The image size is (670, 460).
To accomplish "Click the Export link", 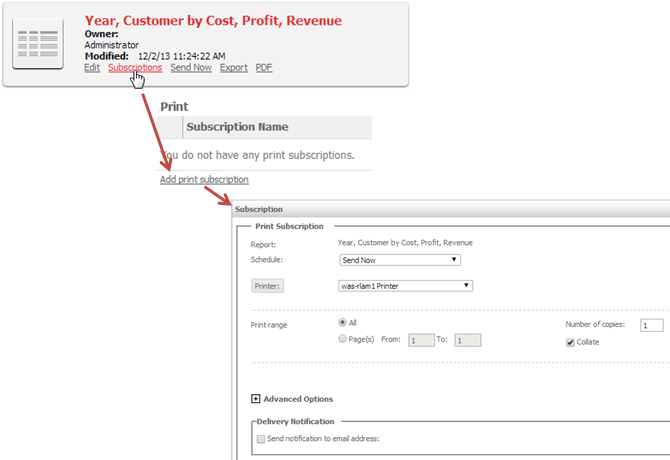I will [234, 67].
